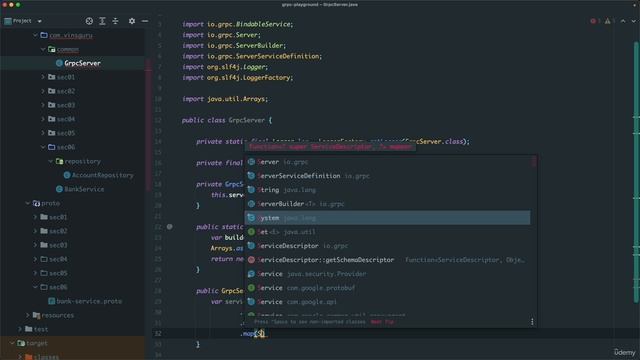
Task: Choose Set java.util completion
Action: [x=387, y=232]
